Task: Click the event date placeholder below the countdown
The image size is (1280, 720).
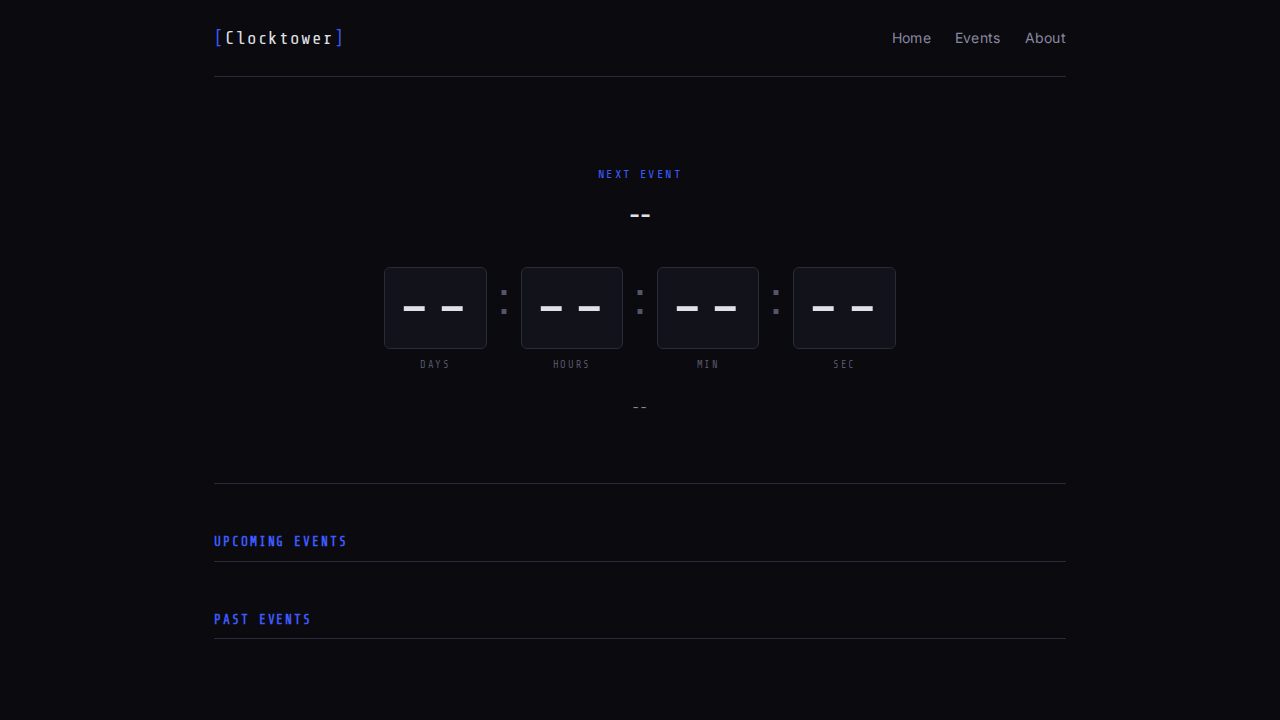Action: (640, 407)
